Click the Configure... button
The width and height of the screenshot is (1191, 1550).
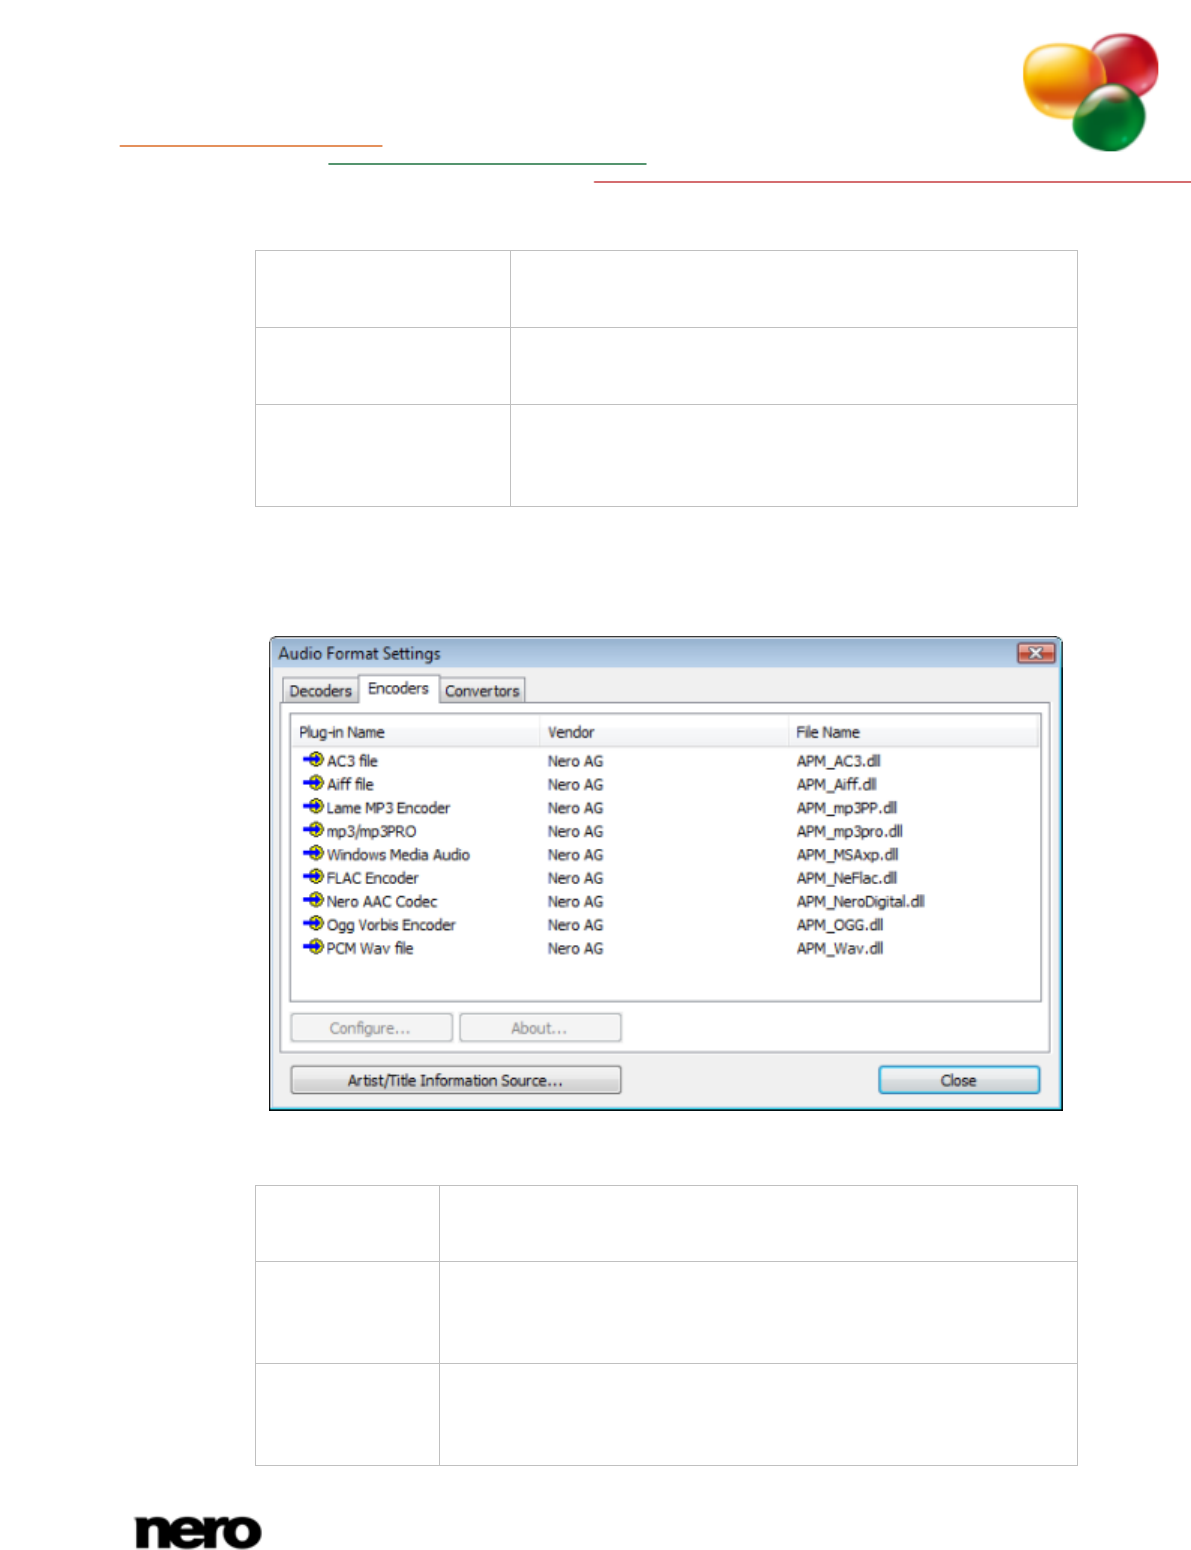click(371, 1028)
